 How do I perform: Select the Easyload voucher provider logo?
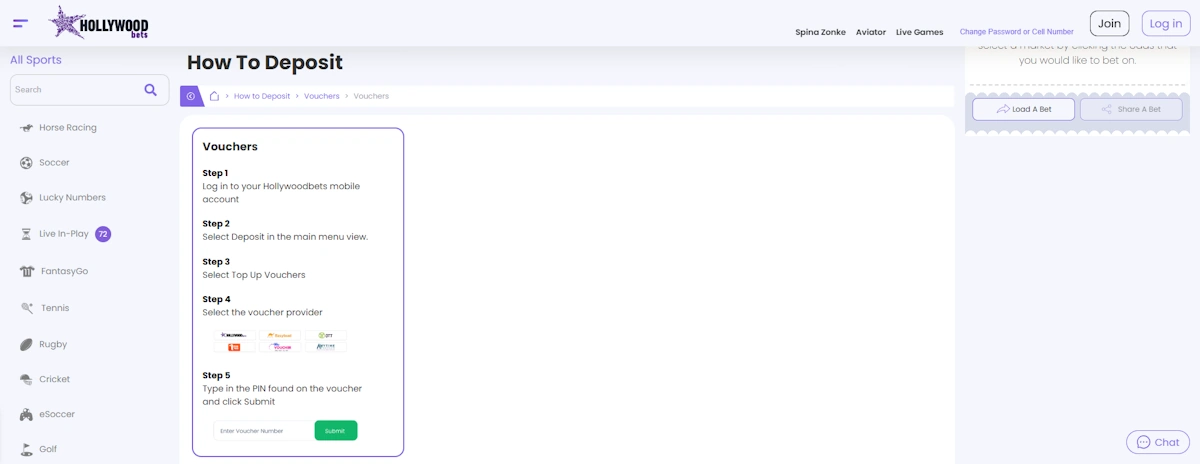(279, 335)
